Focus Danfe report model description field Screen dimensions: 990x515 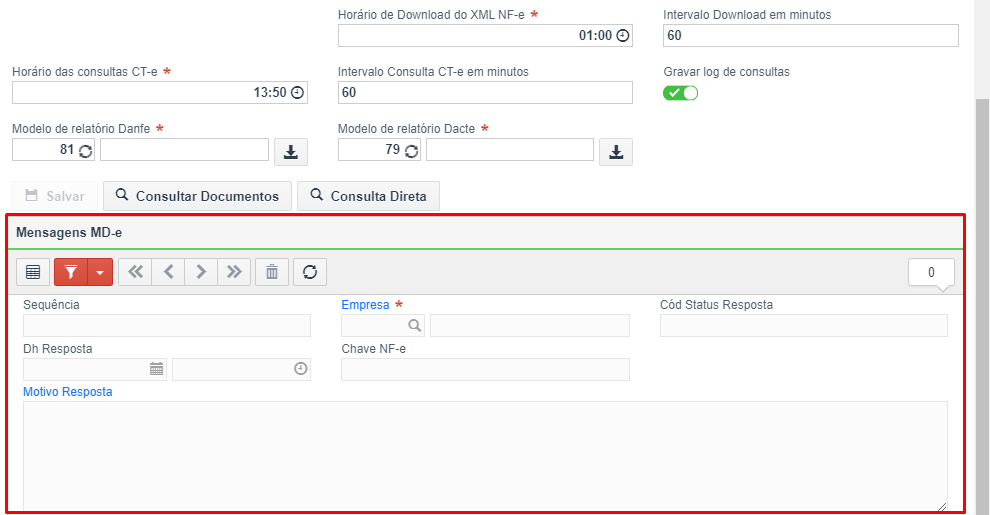184,150
